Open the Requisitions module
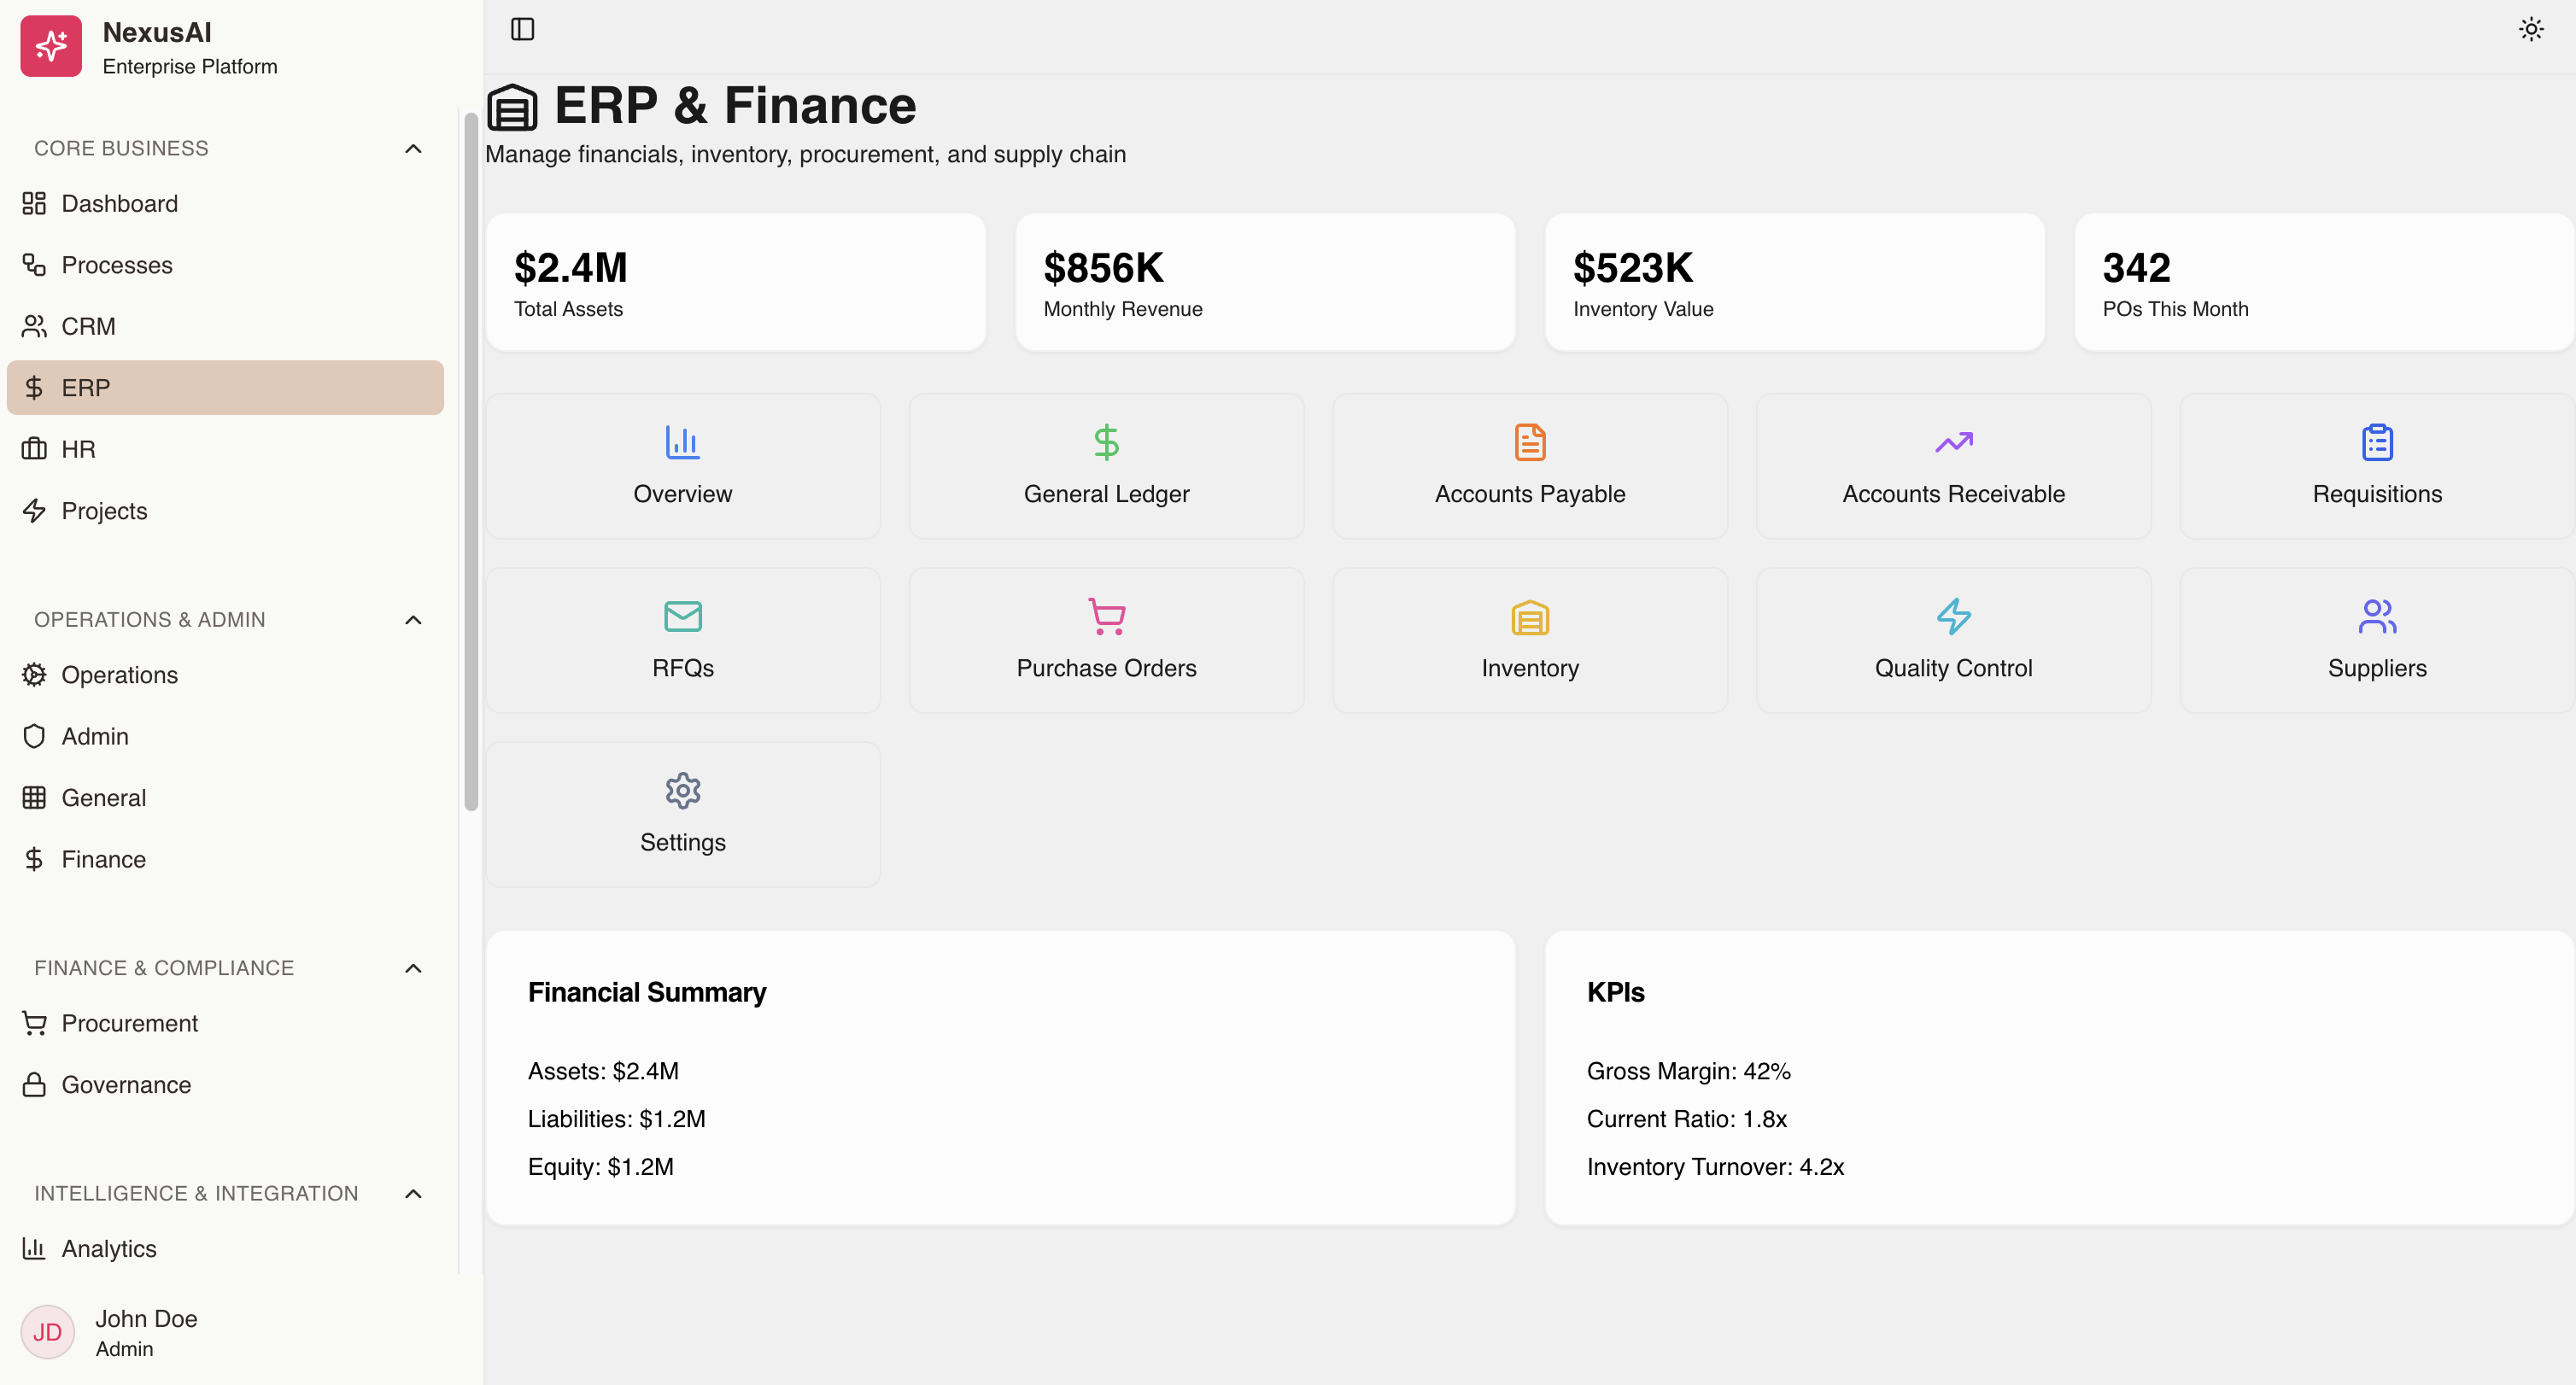The width and height of the screenshot is (2576, 1385). (x=2377, y=466)
